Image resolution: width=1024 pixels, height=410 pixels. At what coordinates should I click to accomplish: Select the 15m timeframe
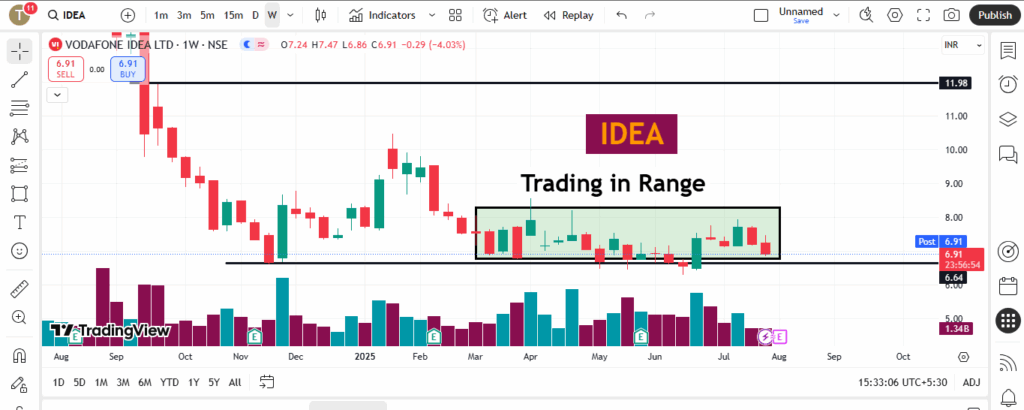tap(232, 15)
